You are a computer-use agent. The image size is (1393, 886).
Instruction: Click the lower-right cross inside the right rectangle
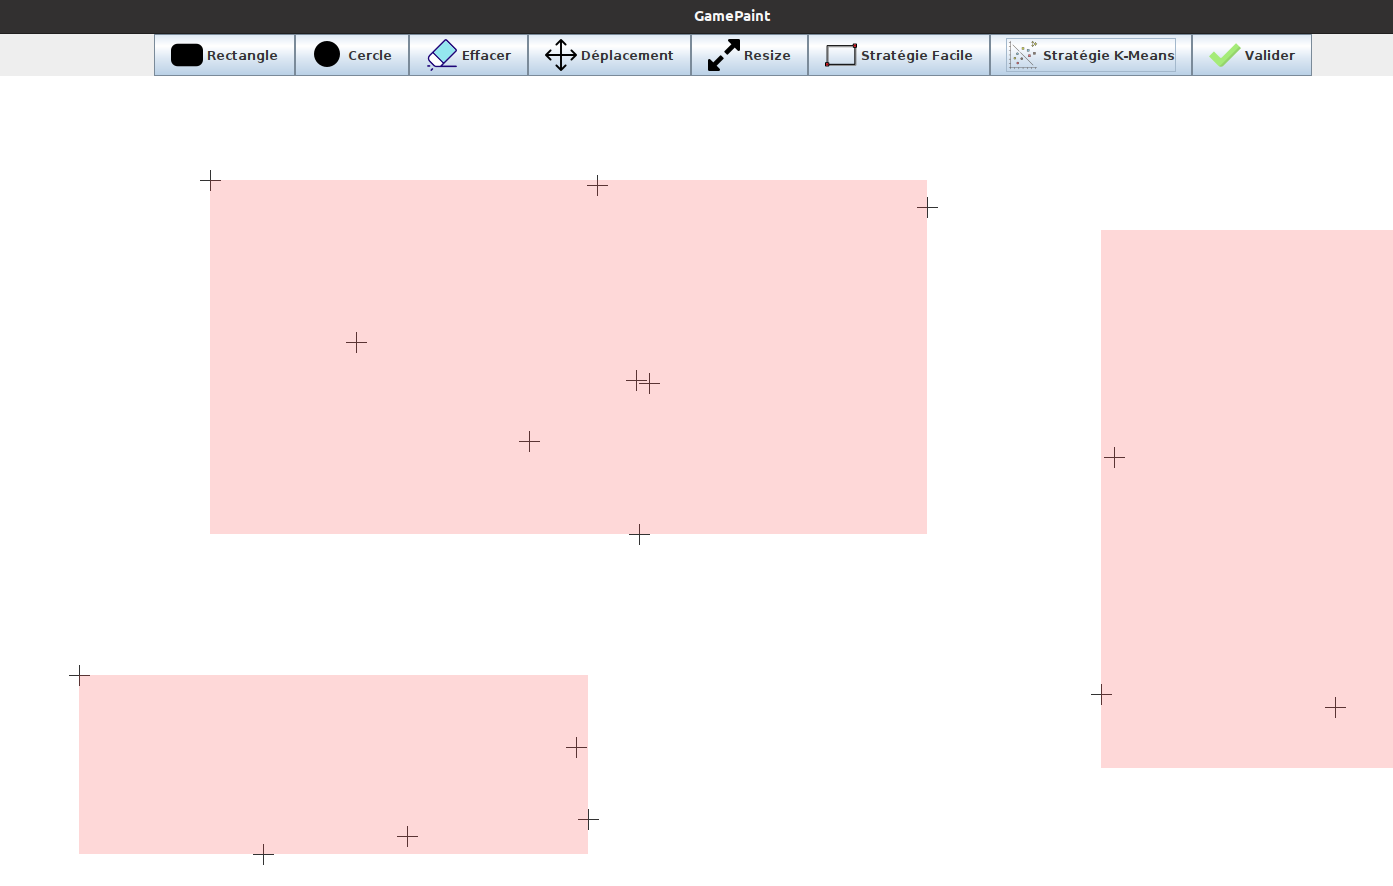(x=1335, y=708)
